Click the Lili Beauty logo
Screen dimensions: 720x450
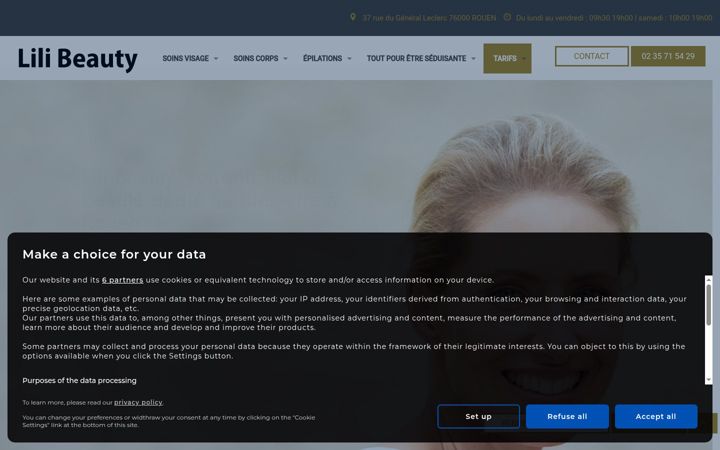click(78, 59)
